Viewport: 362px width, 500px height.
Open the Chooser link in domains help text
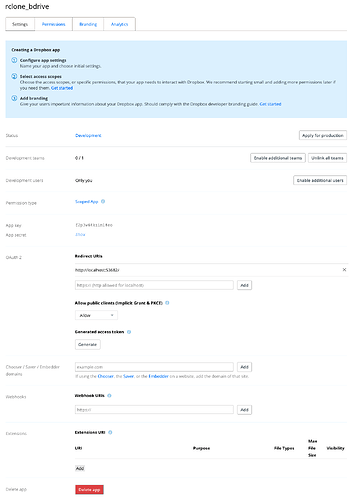pos(106,376)
